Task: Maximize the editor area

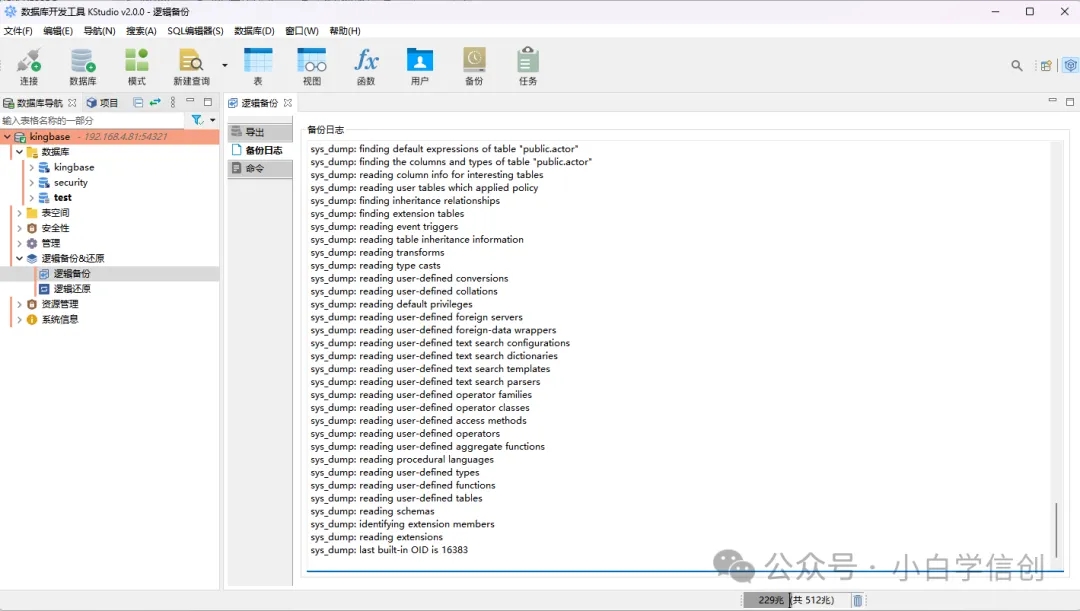Action: point(1070,101)
